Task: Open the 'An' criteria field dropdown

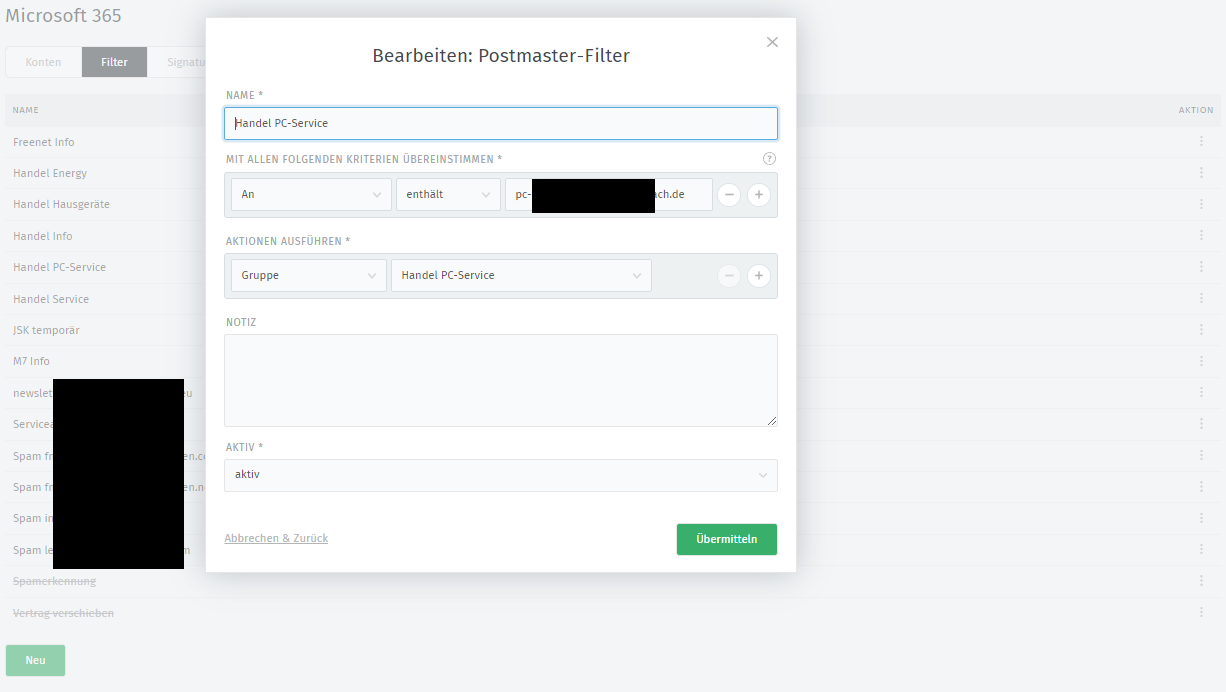Action: pos(311,195)
